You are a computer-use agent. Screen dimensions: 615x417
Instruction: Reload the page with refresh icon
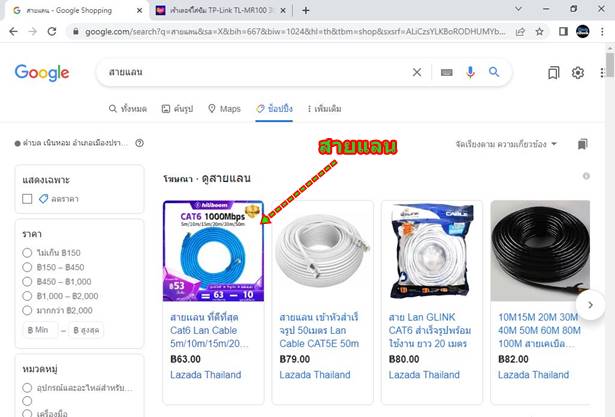coord(52,32)
